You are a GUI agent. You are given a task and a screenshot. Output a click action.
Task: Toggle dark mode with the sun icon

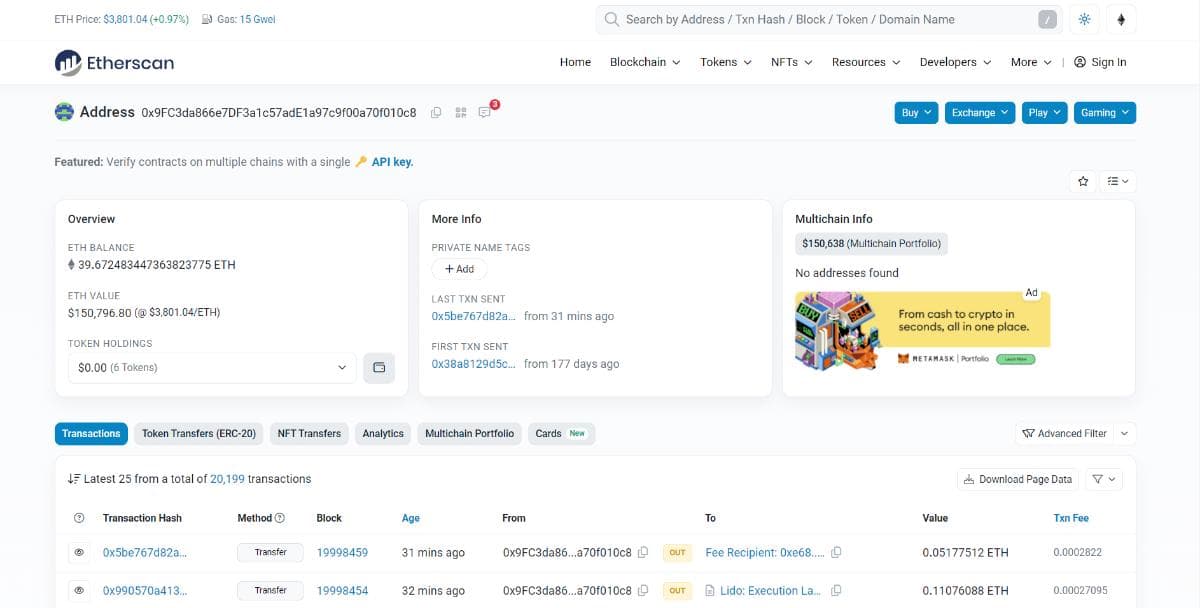(1084, 19)
